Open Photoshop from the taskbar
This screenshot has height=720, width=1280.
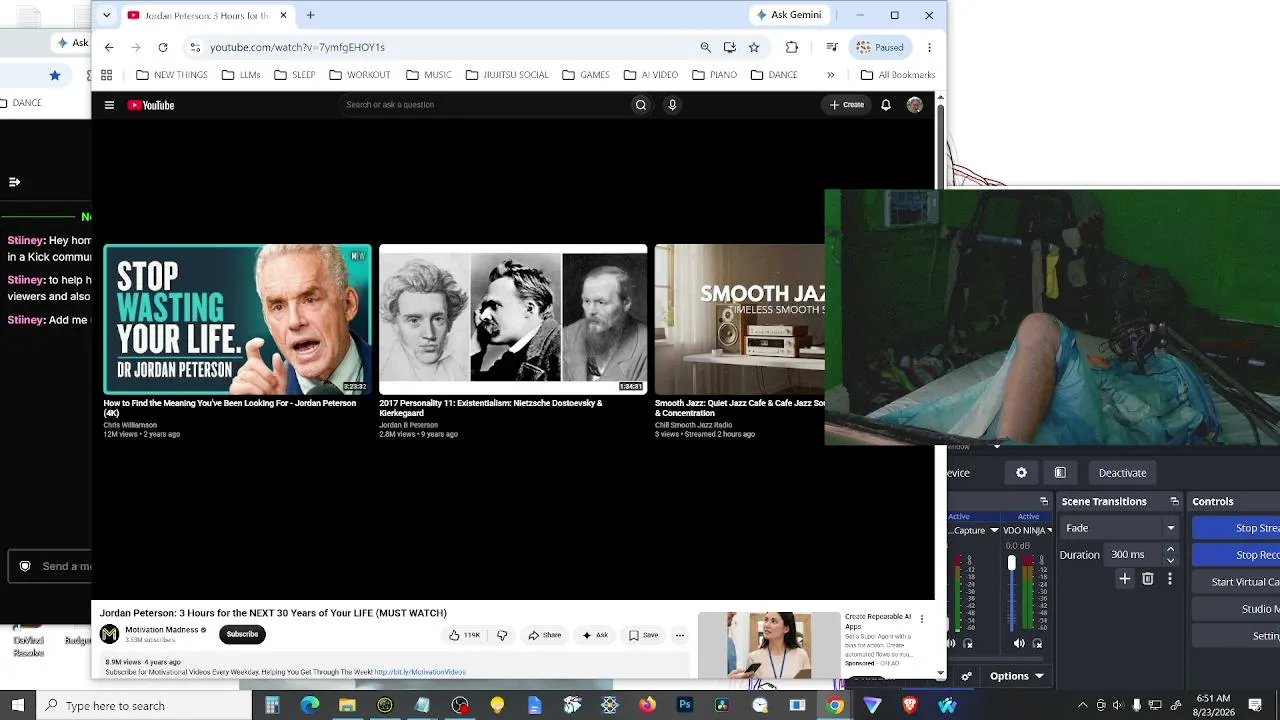685,706
